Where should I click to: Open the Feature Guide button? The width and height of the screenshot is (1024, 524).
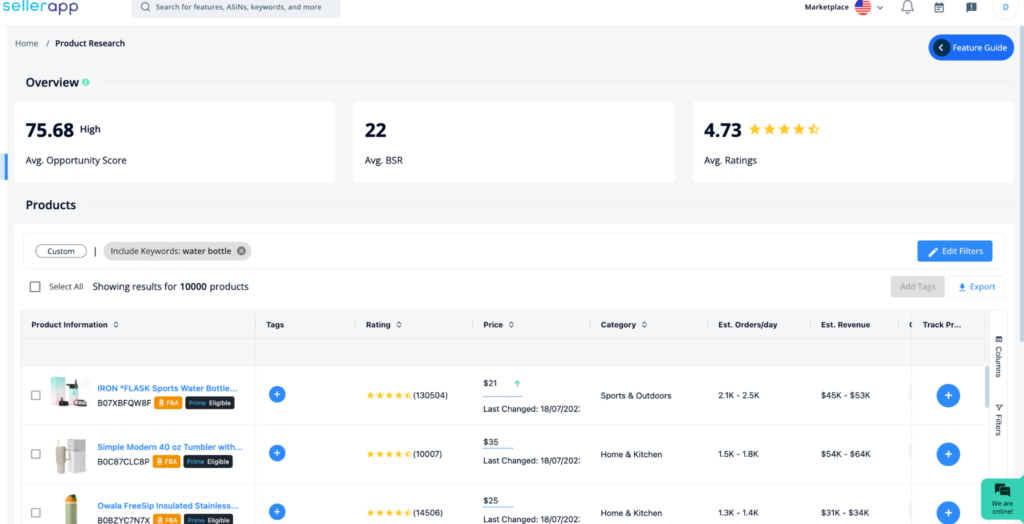(x=972, y=48)
